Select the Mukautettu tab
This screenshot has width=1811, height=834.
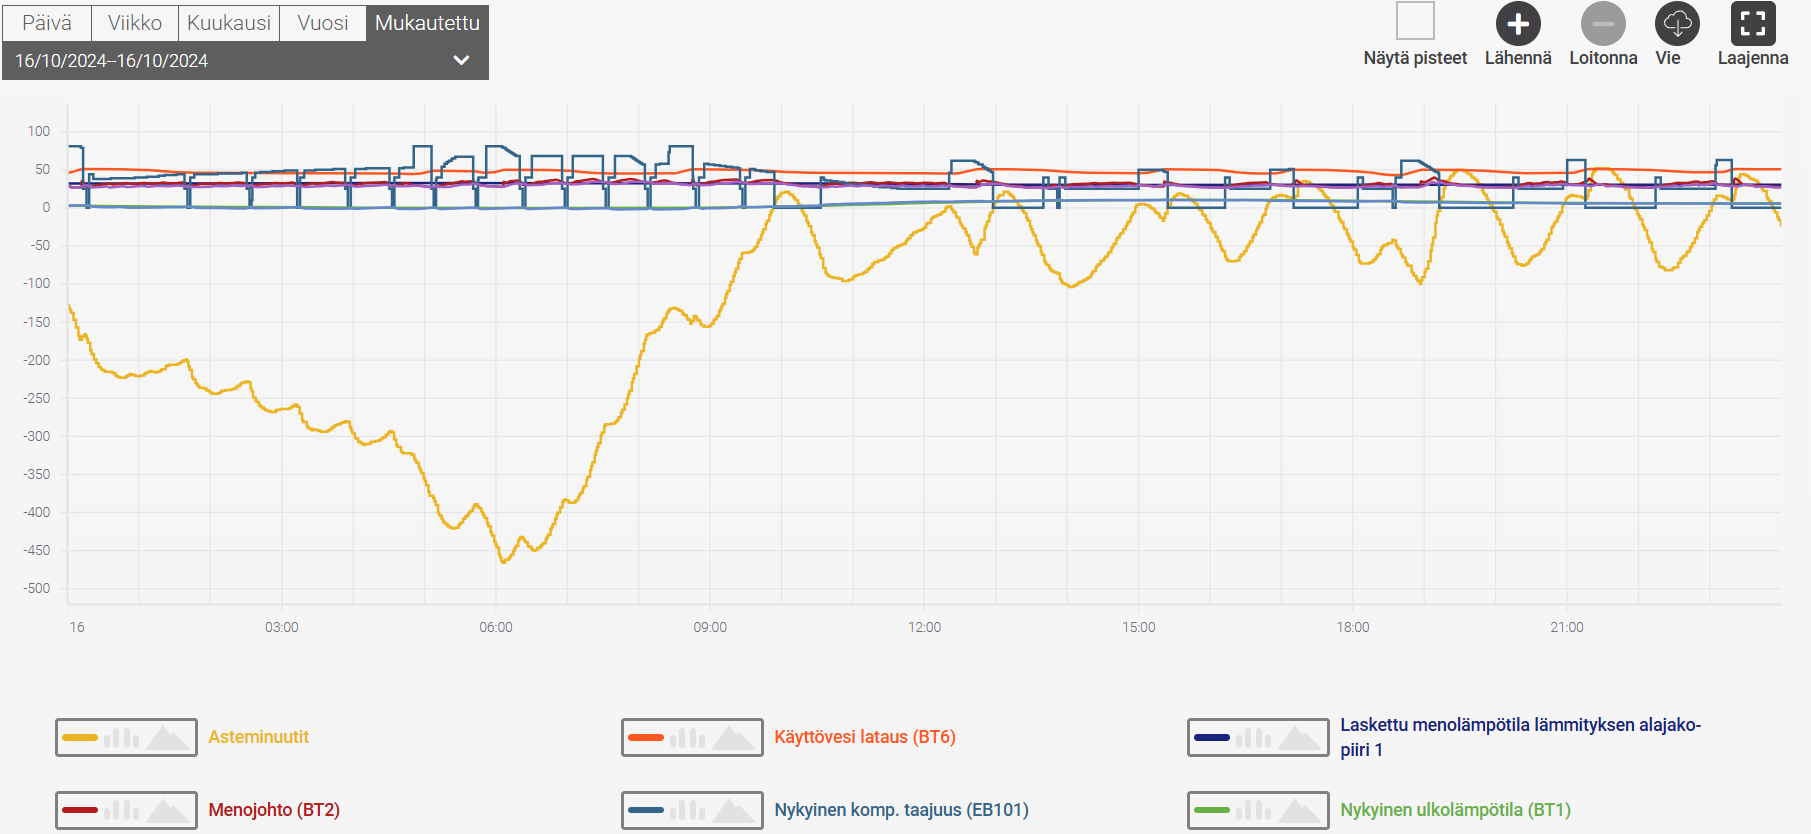pos(427,23)
